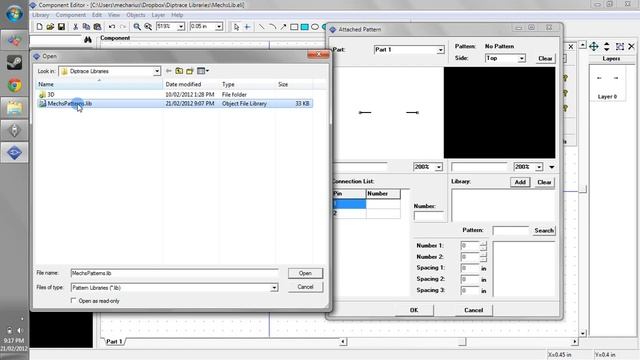Open the View menu button in Open dialog
The width and height of the screenshot is (640, 360).
[x=203, y=71]
